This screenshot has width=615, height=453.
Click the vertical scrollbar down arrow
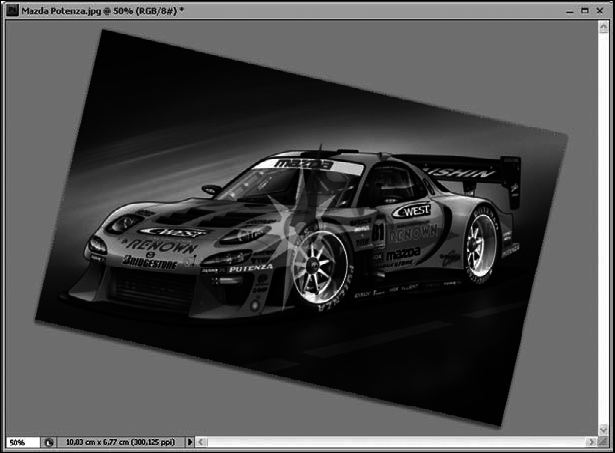click(x=603, y=429)
